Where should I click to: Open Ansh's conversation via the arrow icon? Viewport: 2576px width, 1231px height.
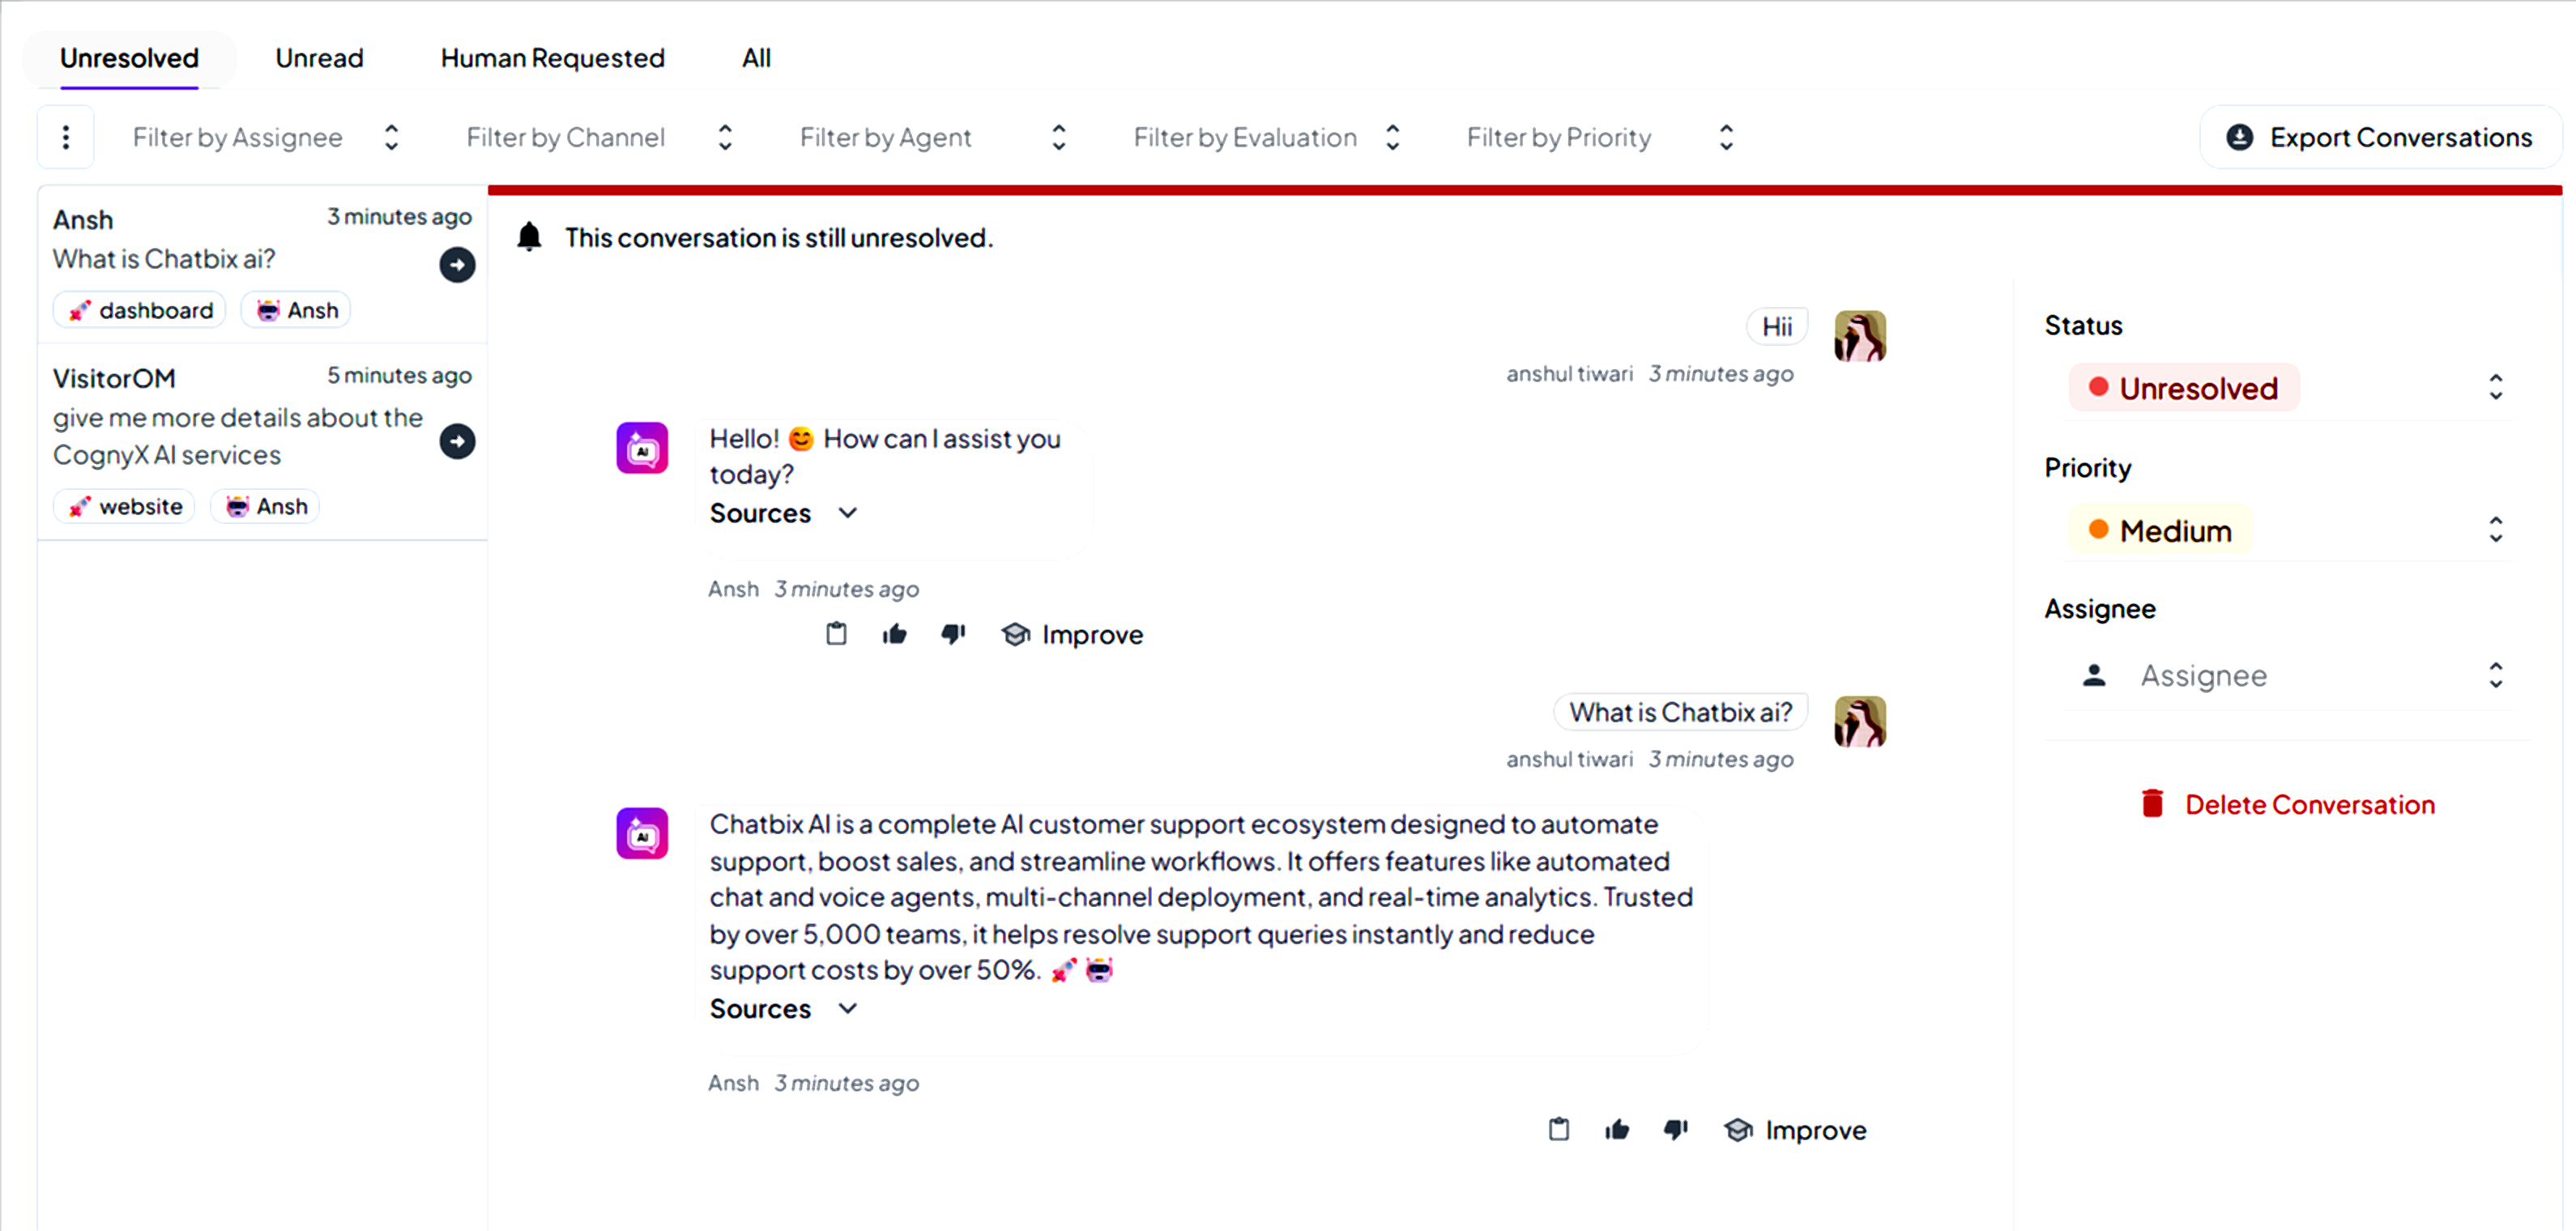point(457,265)
